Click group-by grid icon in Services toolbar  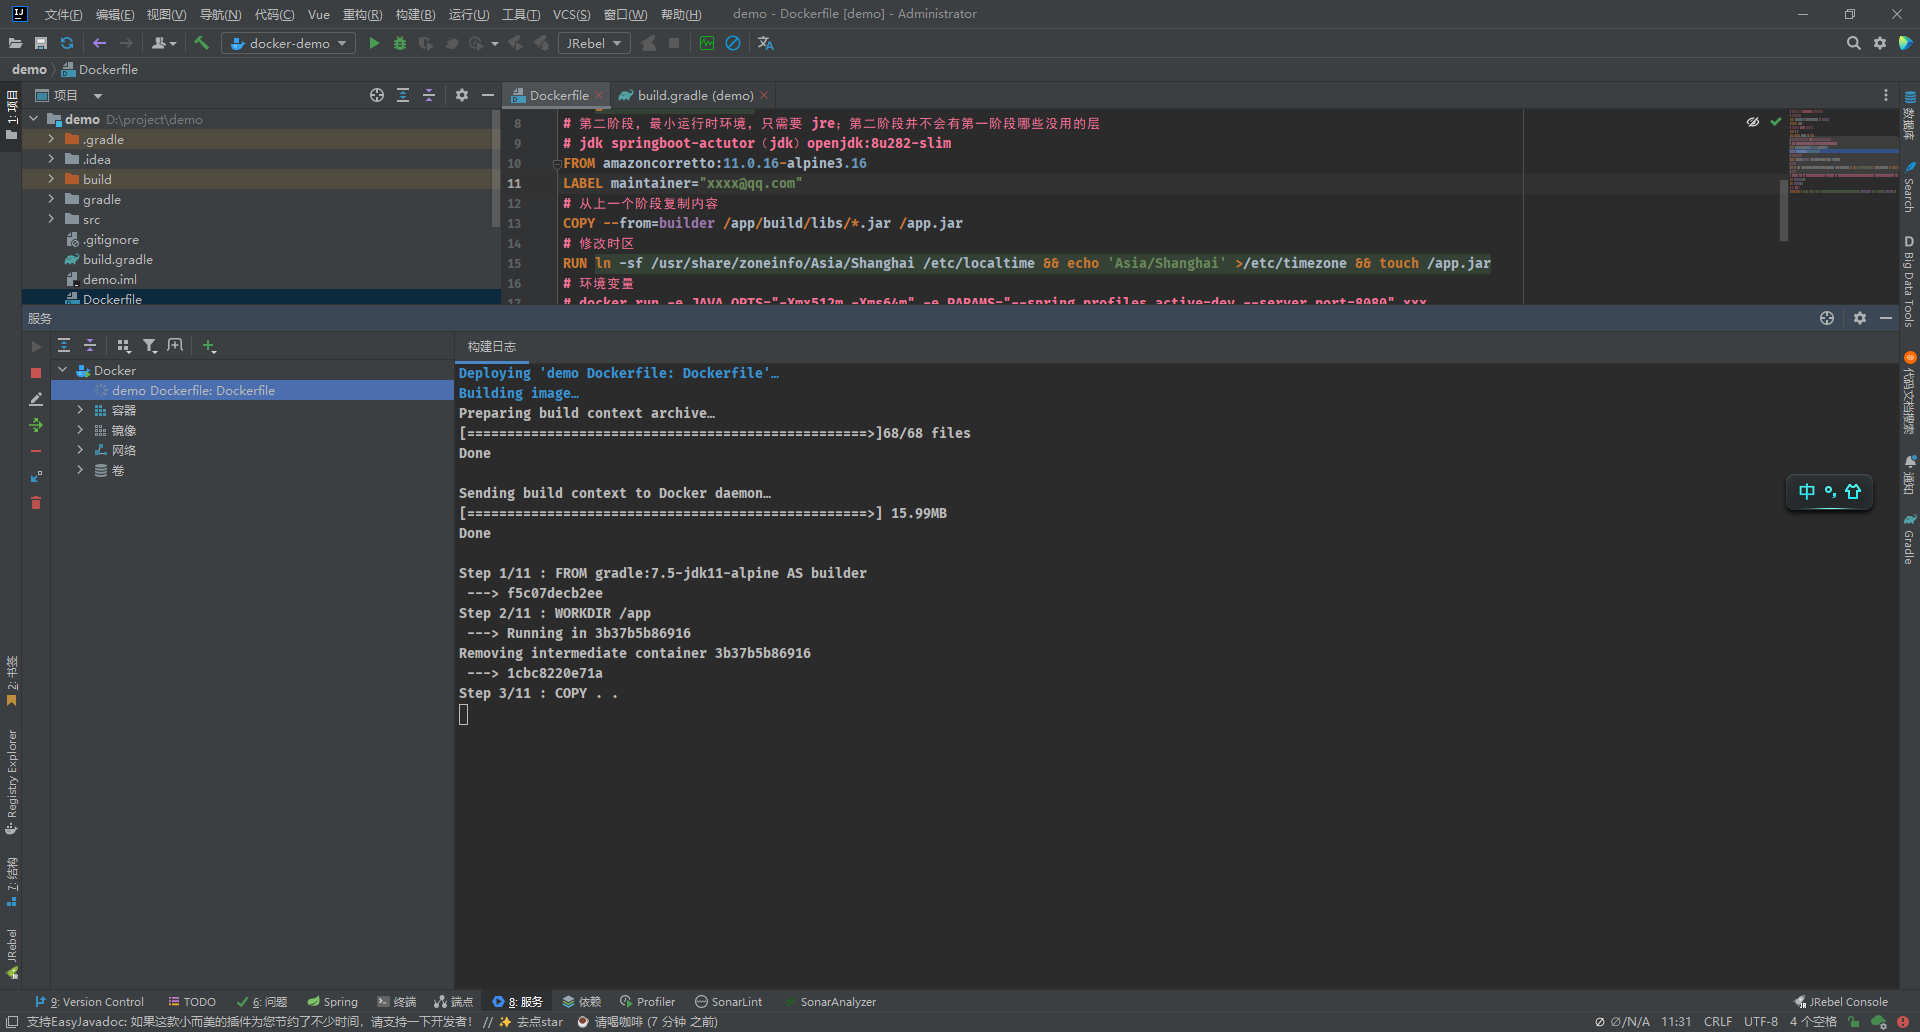point(124,345)
